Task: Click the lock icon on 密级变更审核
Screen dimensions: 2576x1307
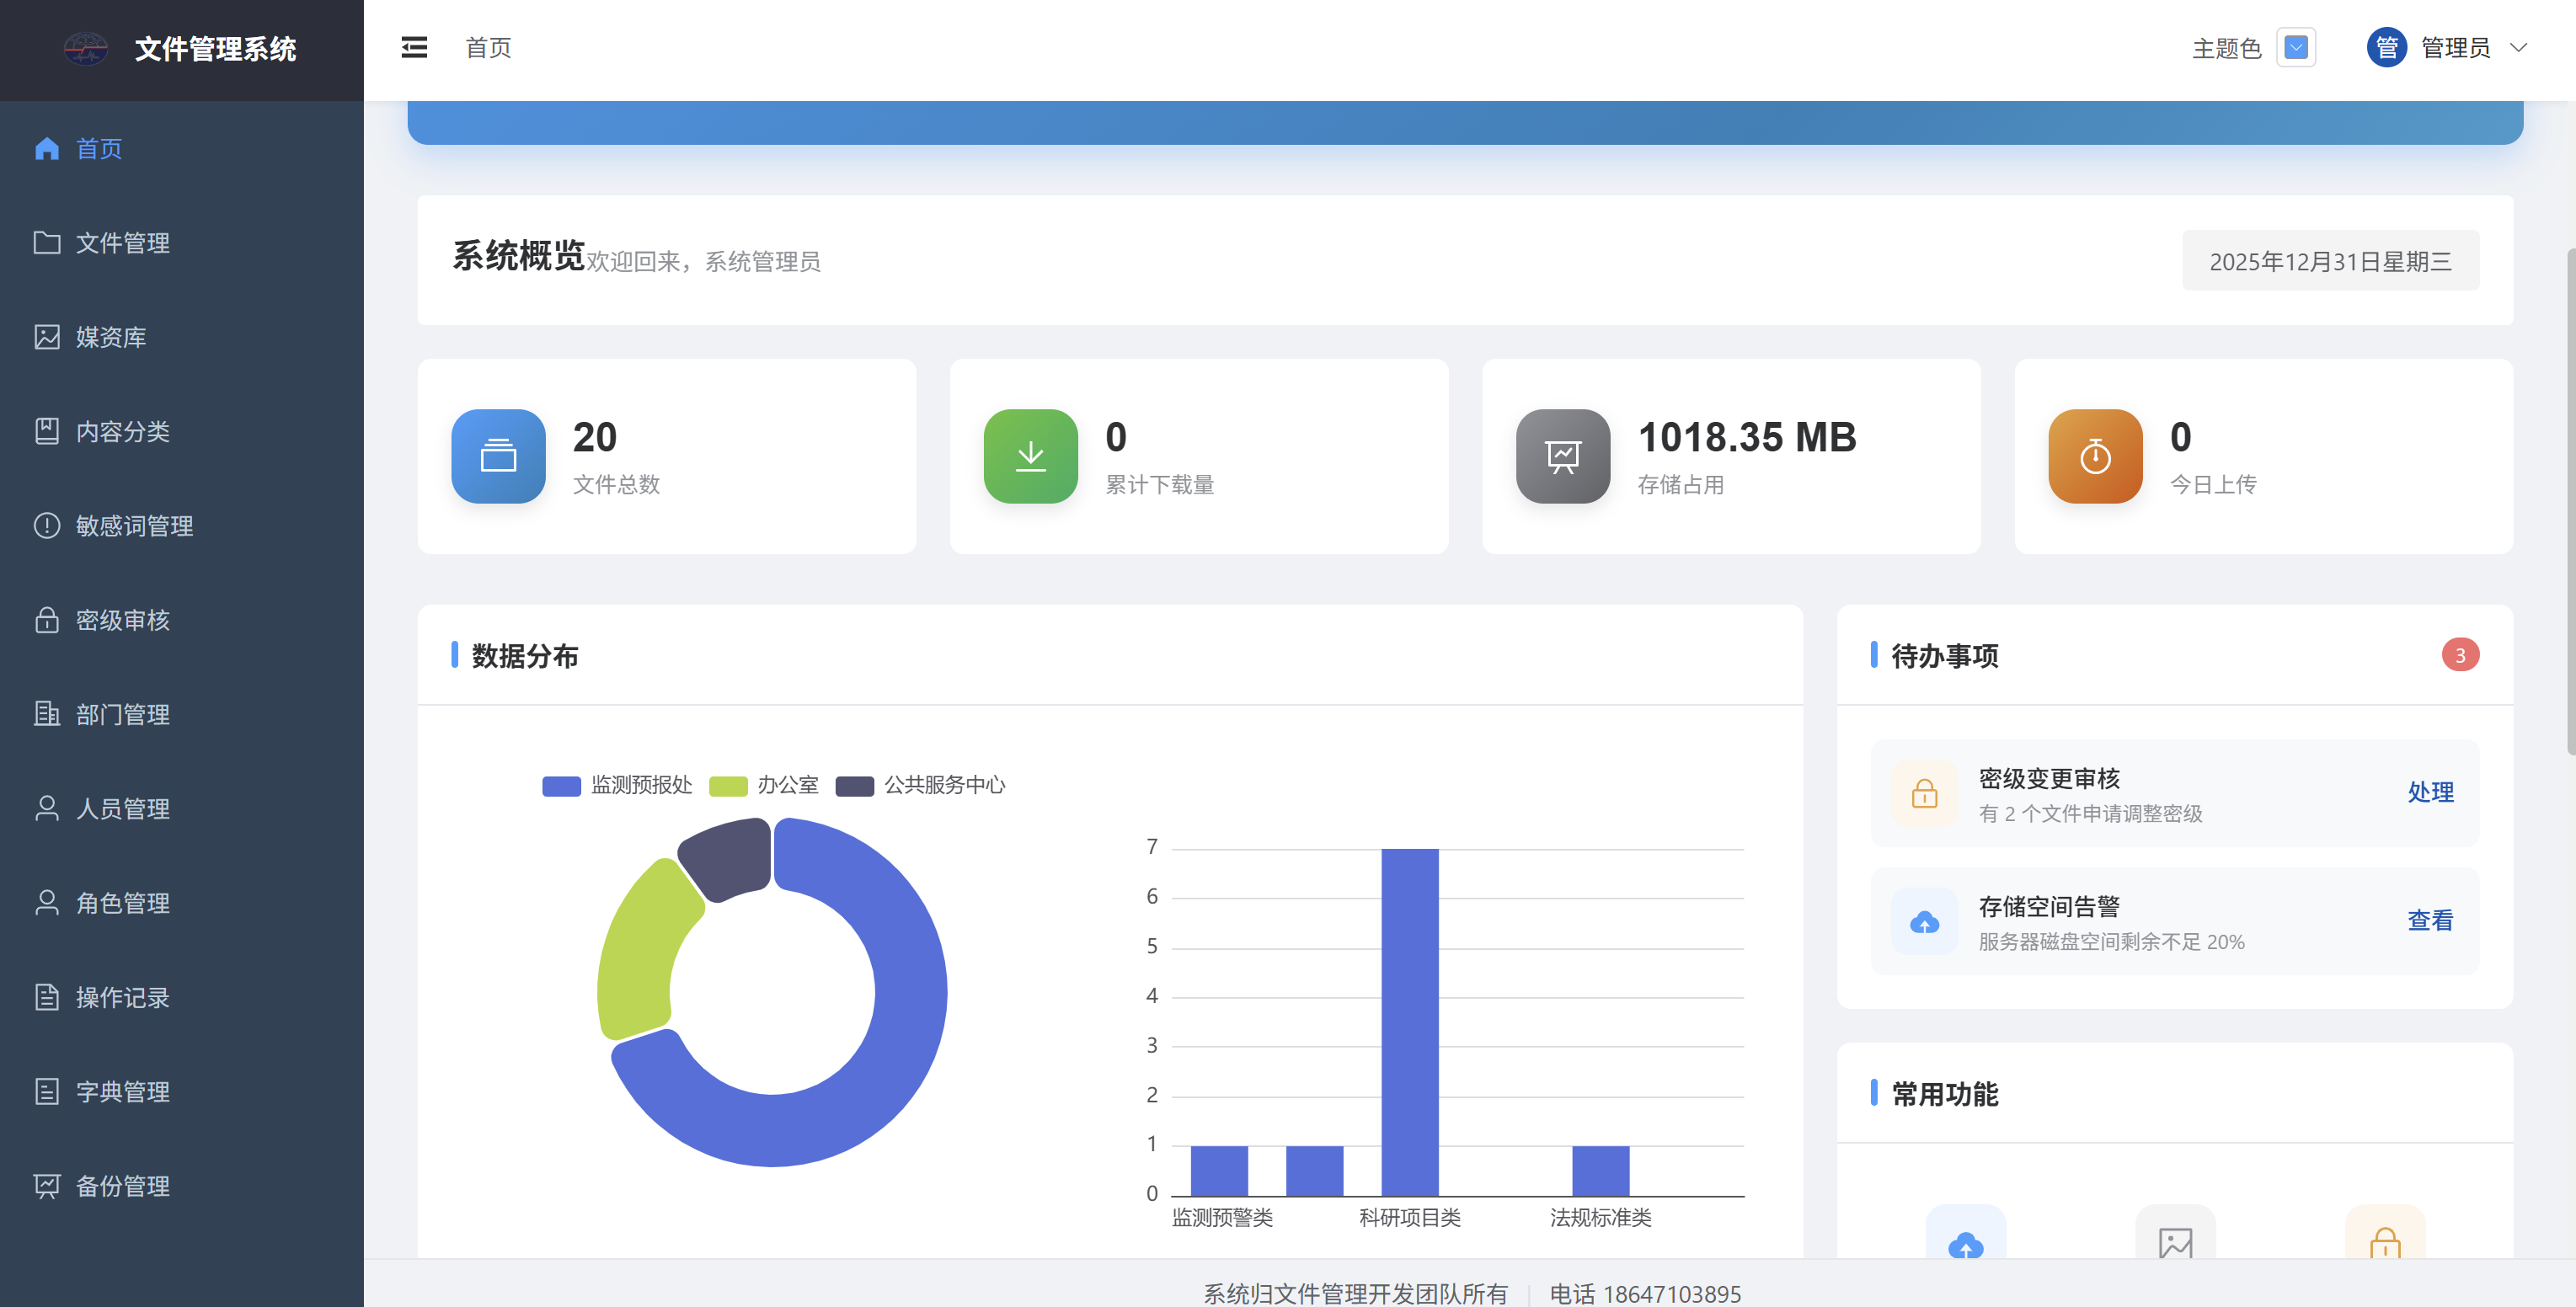Action: [x=1924, y=794]
